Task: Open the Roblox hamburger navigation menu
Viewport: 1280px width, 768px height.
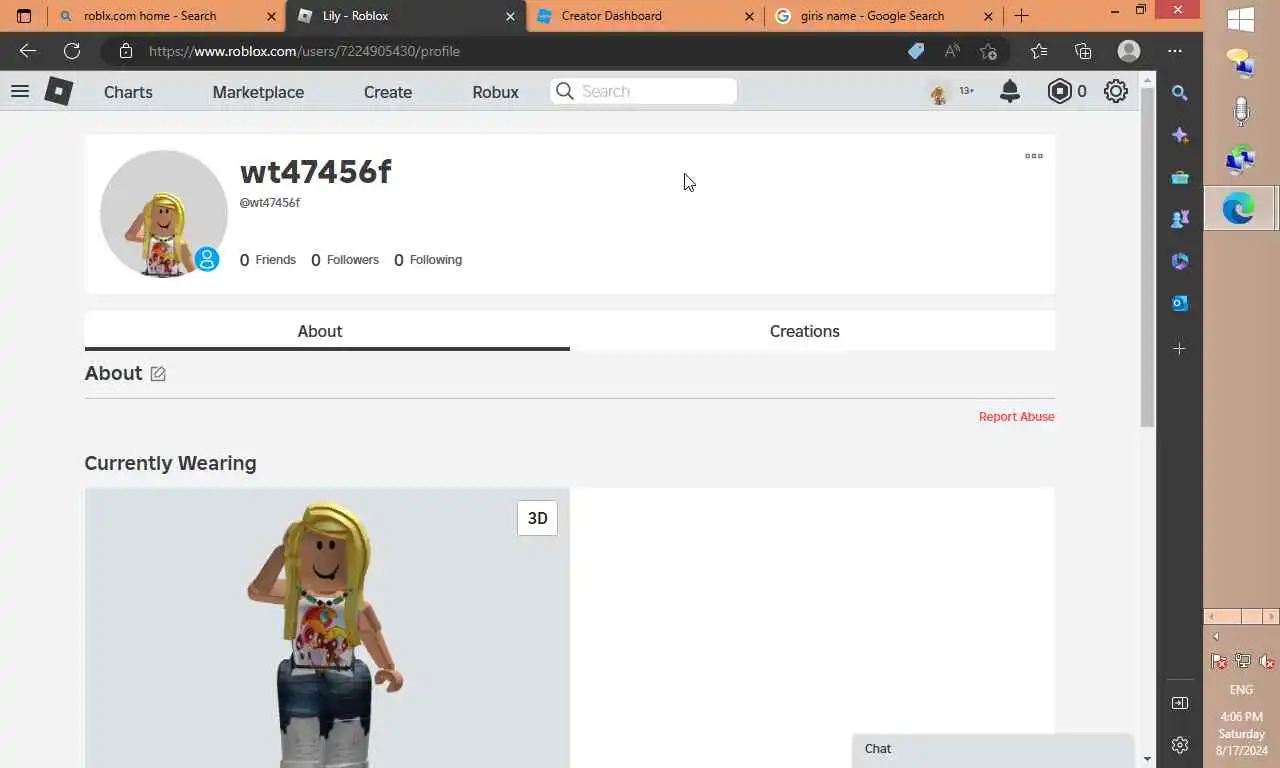Action: 19,91
